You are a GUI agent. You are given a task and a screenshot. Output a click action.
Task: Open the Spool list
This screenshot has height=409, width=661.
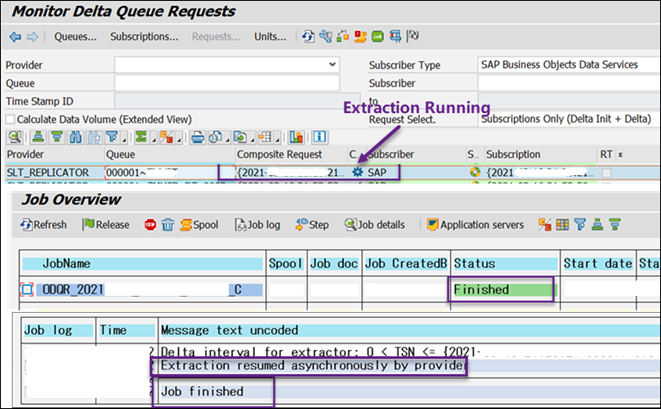tap(199, 225)
